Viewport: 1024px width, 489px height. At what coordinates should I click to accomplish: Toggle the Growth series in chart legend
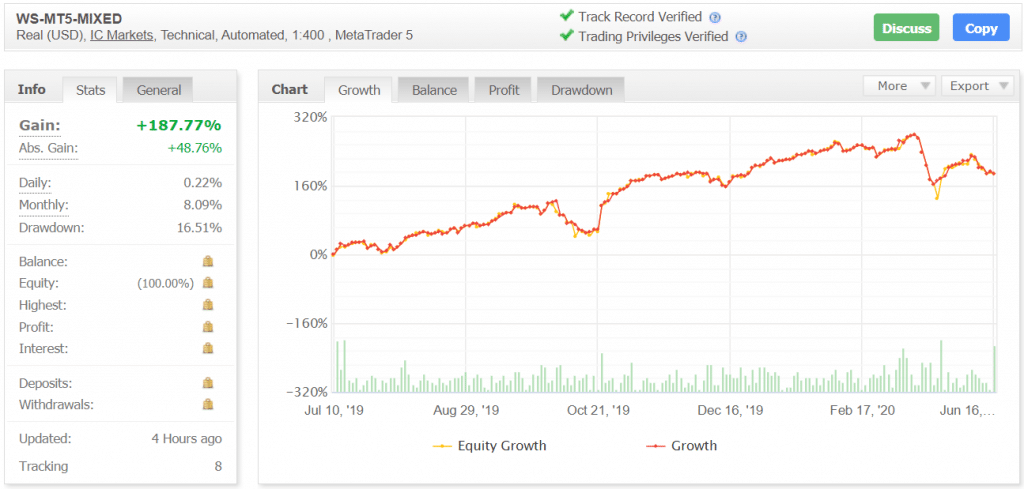coord(682,446)
